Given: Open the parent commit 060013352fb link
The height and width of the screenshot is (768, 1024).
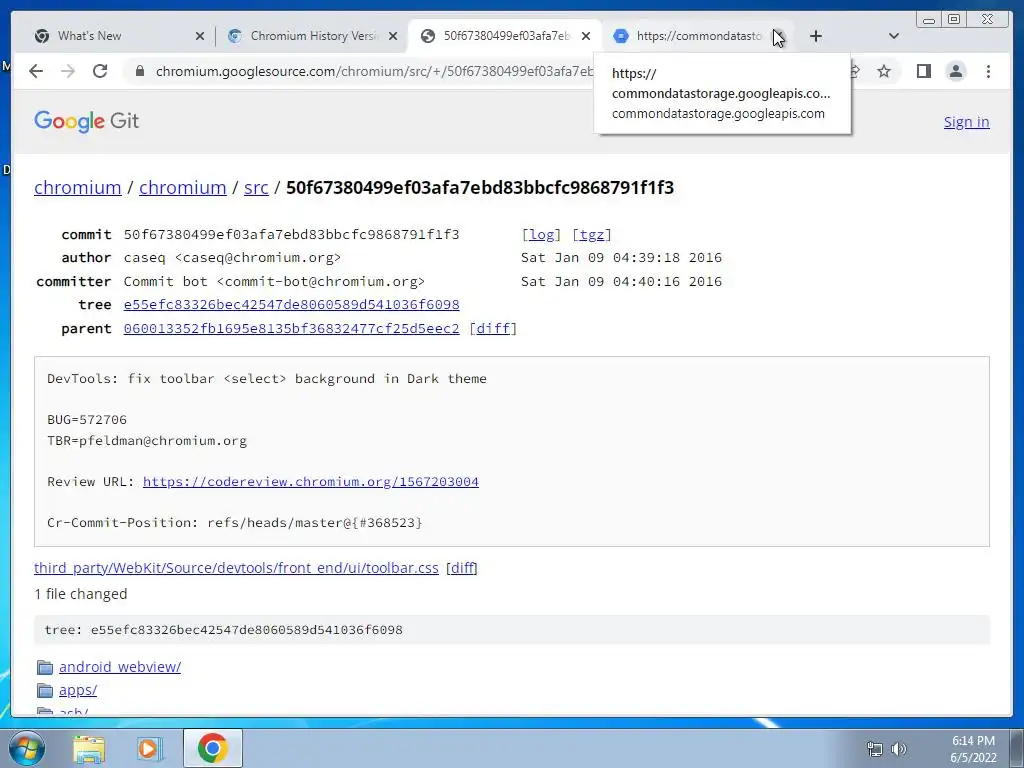Looking at the screenshot, I should [x=291, y=328].
